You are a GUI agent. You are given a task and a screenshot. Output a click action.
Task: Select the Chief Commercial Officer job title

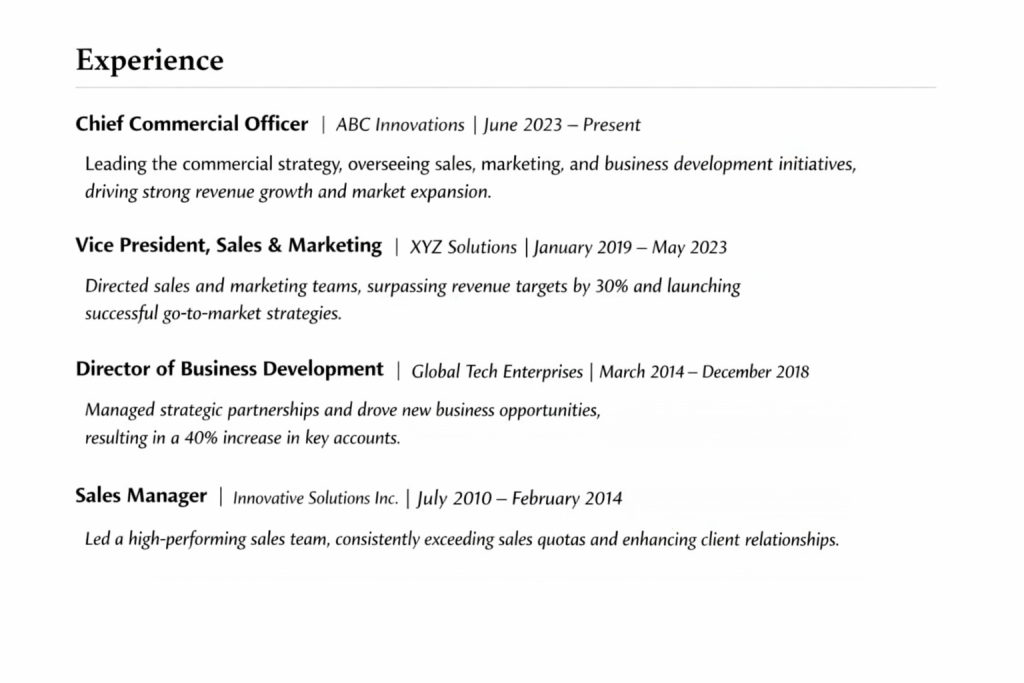(x=192, y=124)
